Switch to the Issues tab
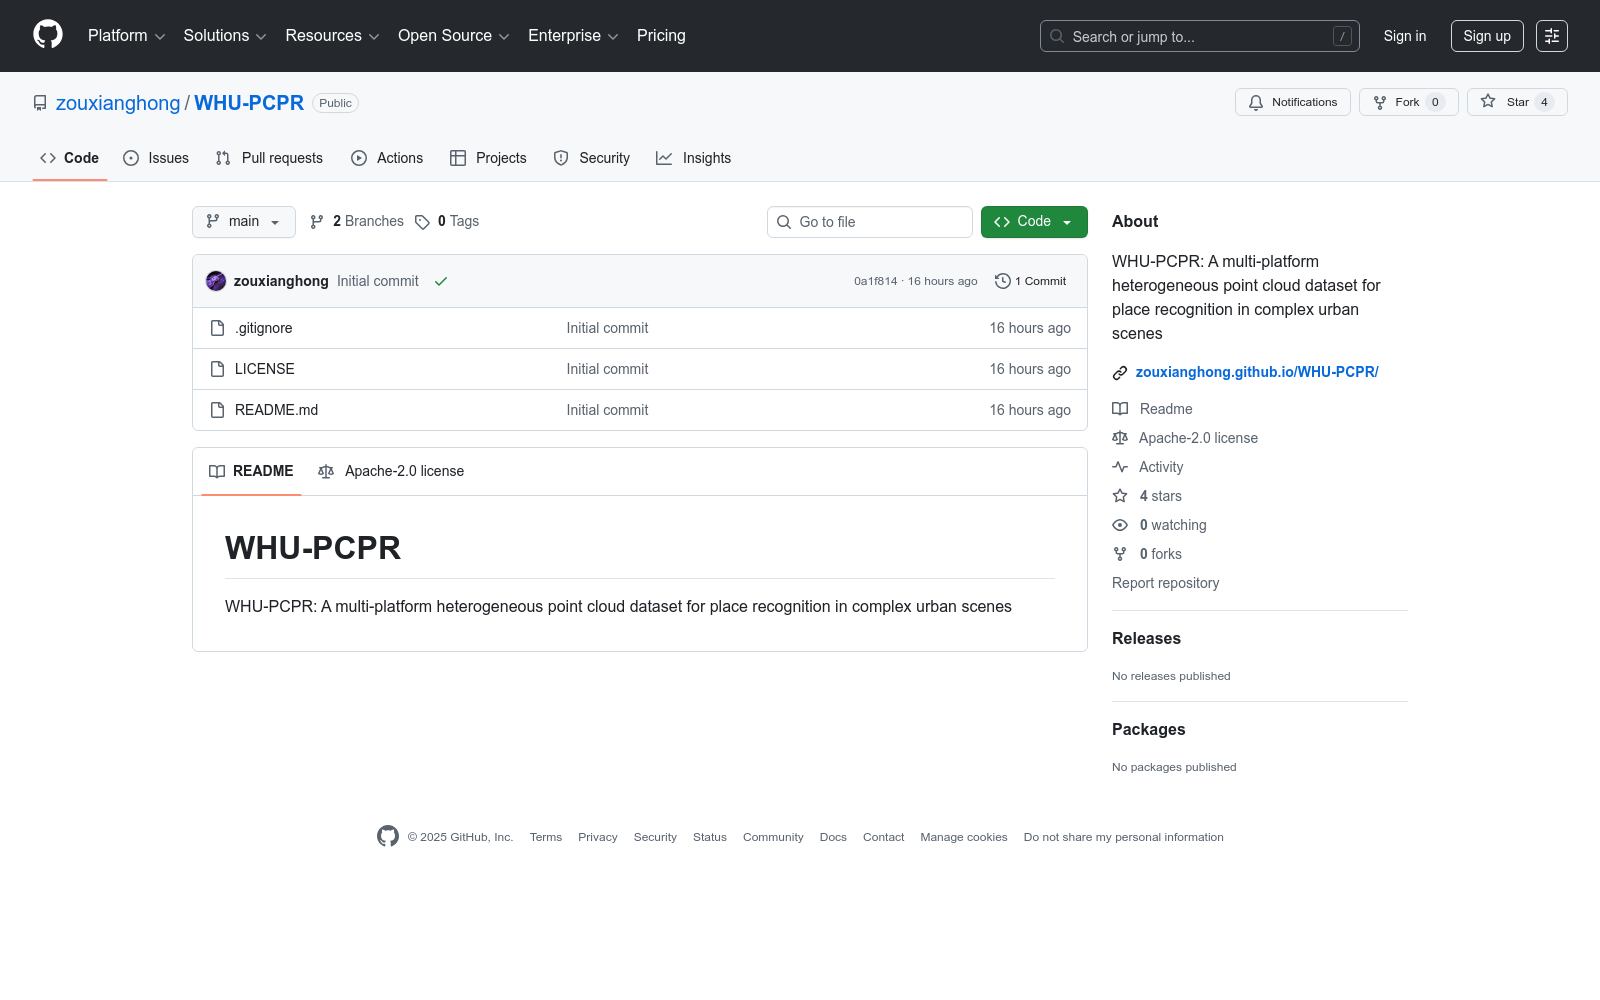Image resolution: width=1600 pixels, height=1000 pixels. [x=156, y=158]
